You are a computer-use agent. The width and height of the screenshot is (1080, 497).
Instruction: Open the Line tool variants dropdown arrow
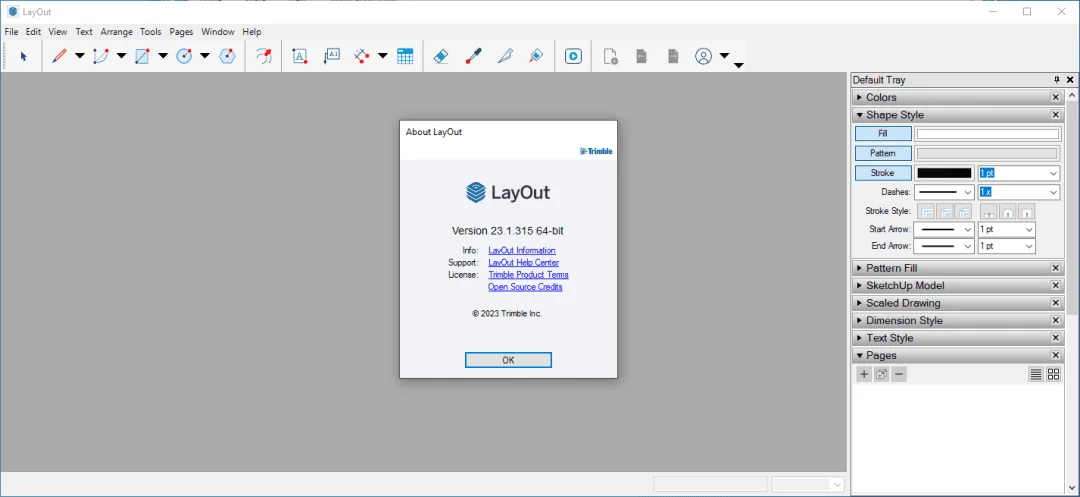tap(79, 56)
